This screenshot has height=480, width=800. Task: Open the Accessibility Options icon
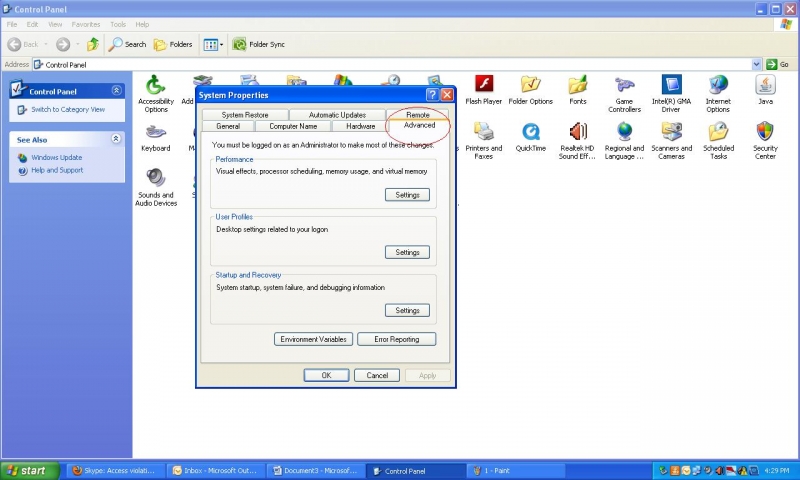click(155, 86)
